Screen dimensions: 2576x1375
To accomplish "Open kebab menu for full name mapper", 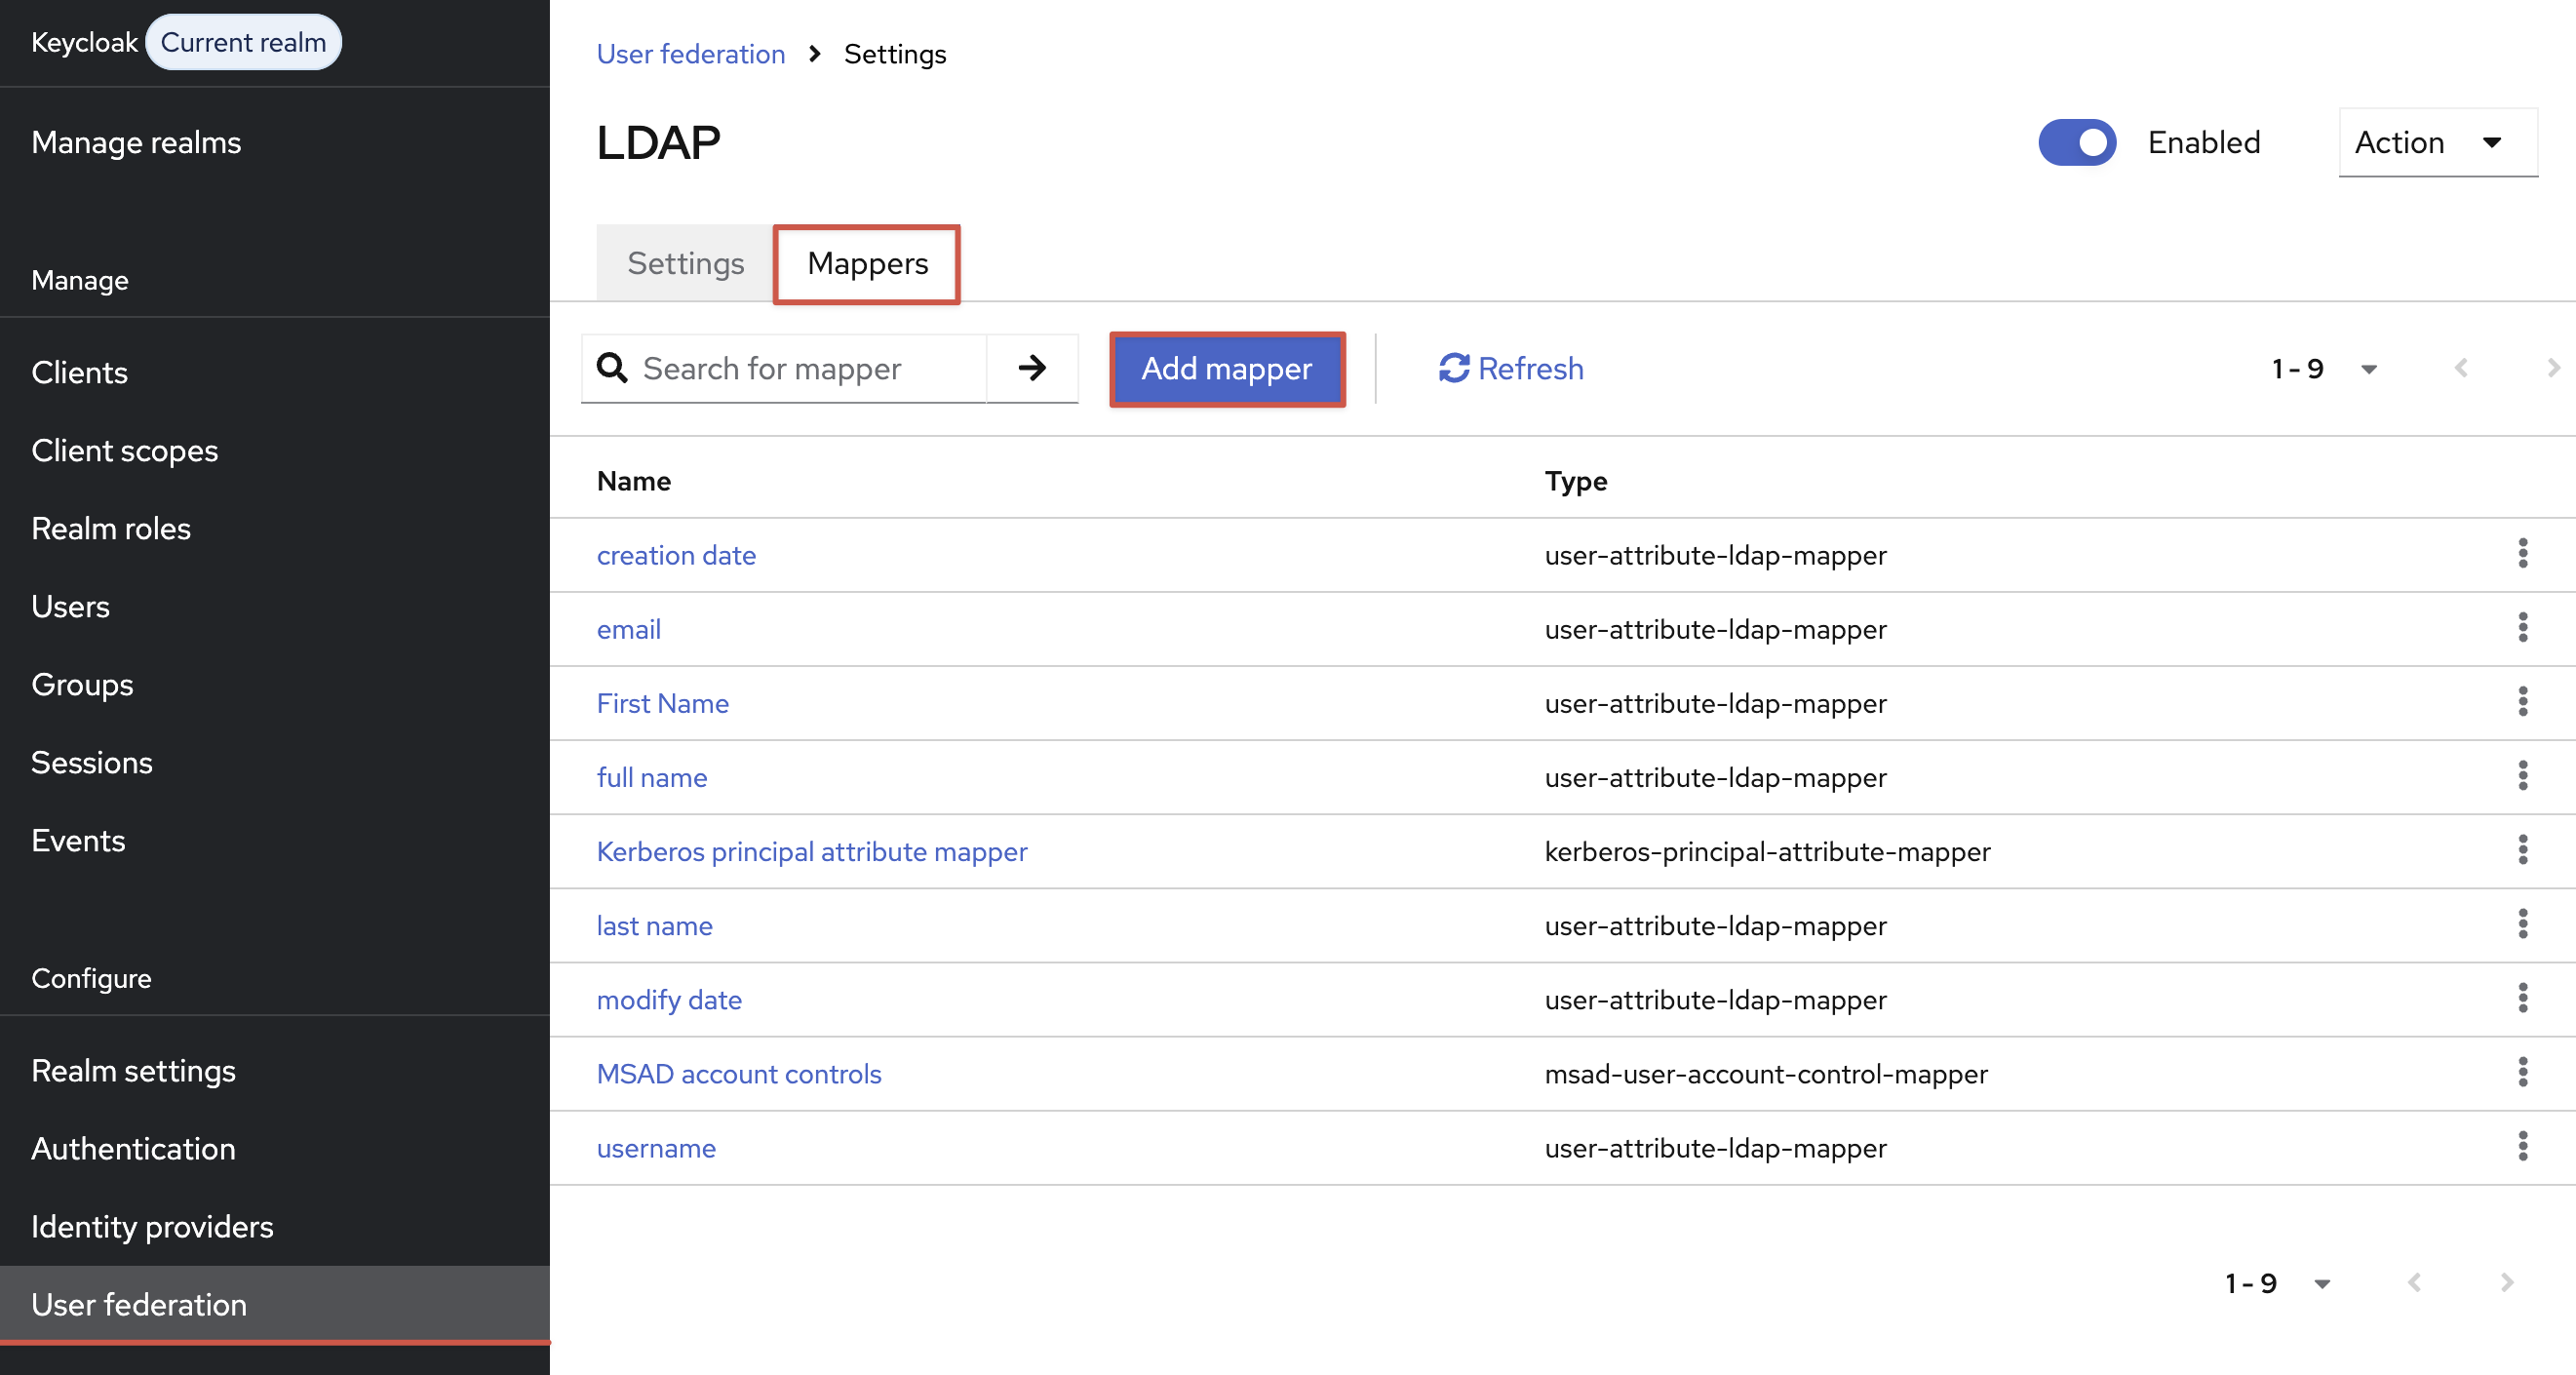I will tap(2522, 776).
